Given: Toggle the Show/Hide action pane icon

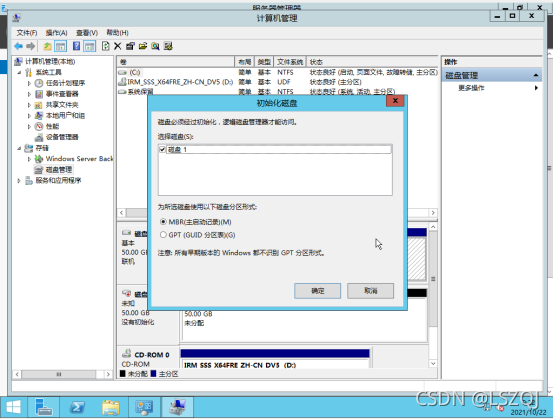Looking at the screenshot, I should pyautogui.click(x=90, y=46).
